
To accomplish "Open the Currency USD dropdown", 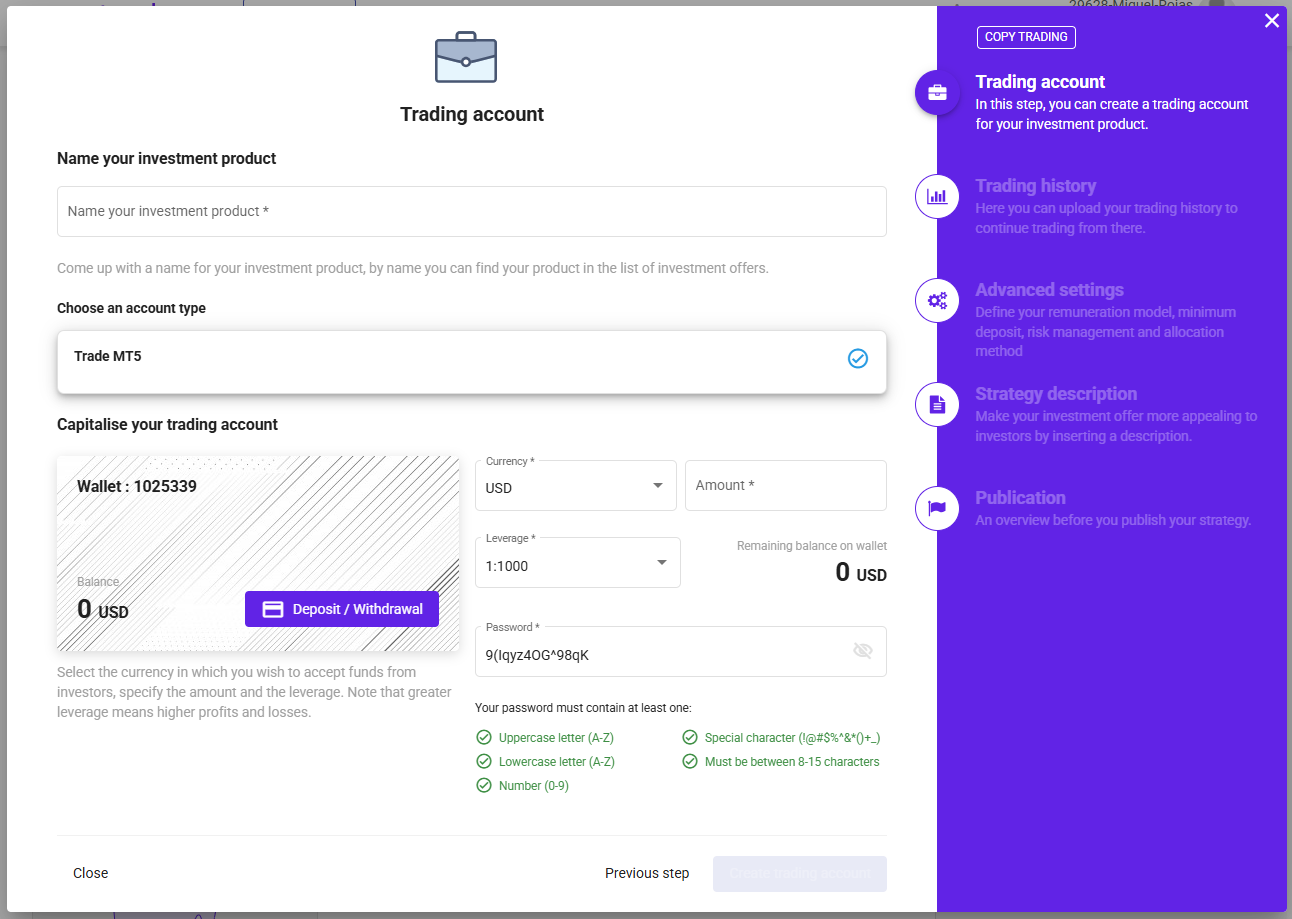I will point(576,486).
